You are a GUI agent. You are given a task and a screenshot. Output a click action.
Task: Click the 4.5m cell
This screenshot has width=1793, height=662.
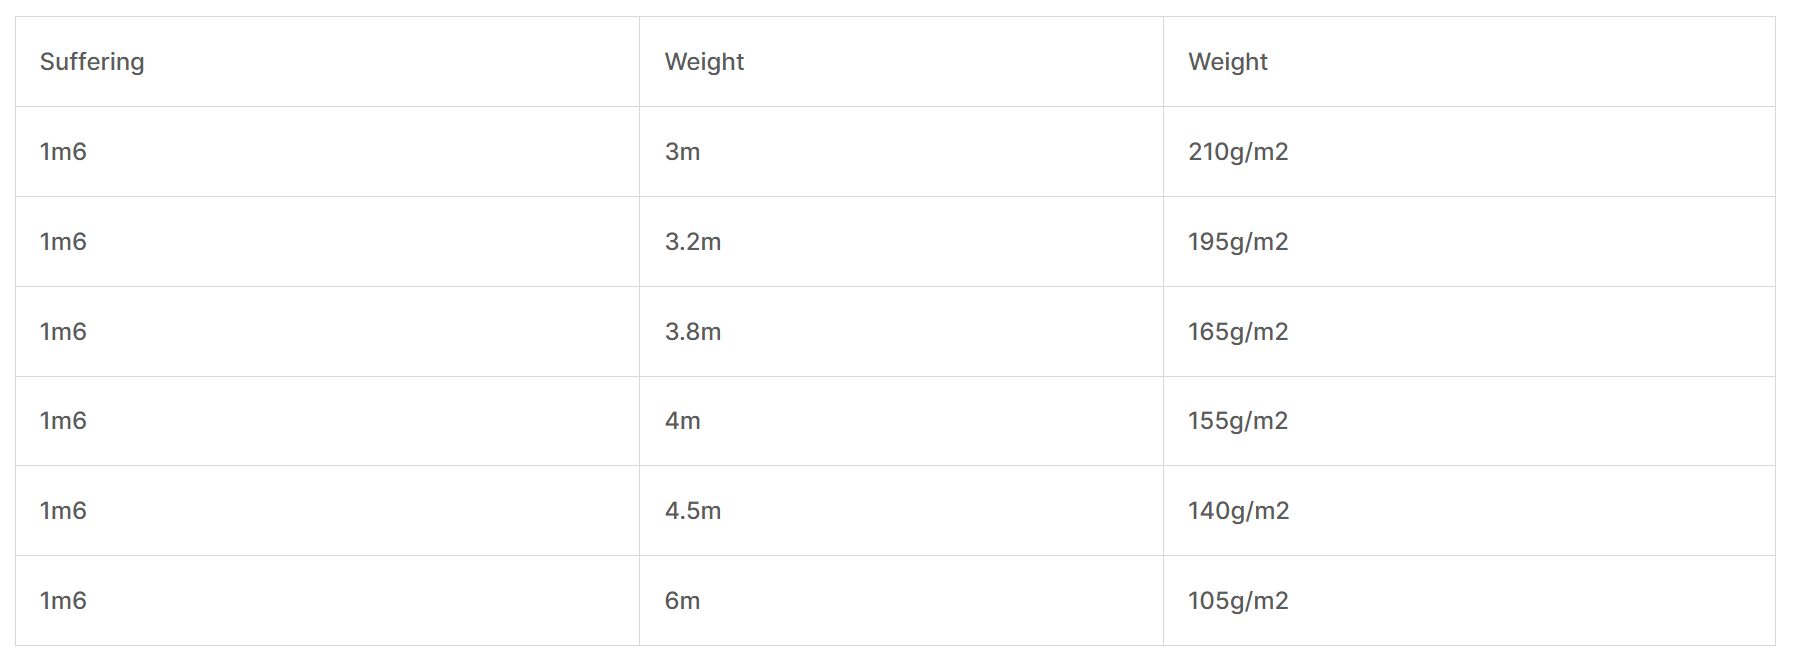(x=692, y=511)
